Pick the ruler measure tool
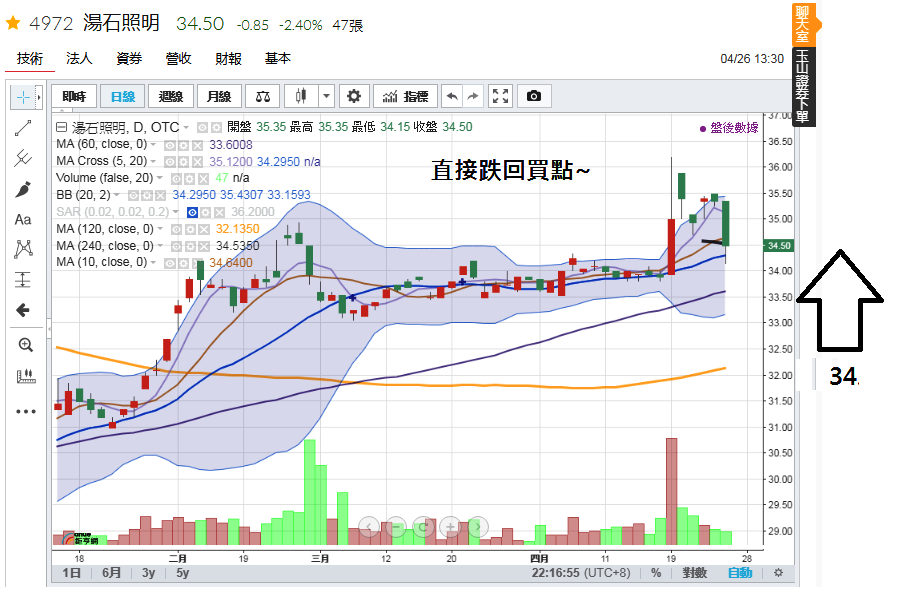 click(25, 376)
